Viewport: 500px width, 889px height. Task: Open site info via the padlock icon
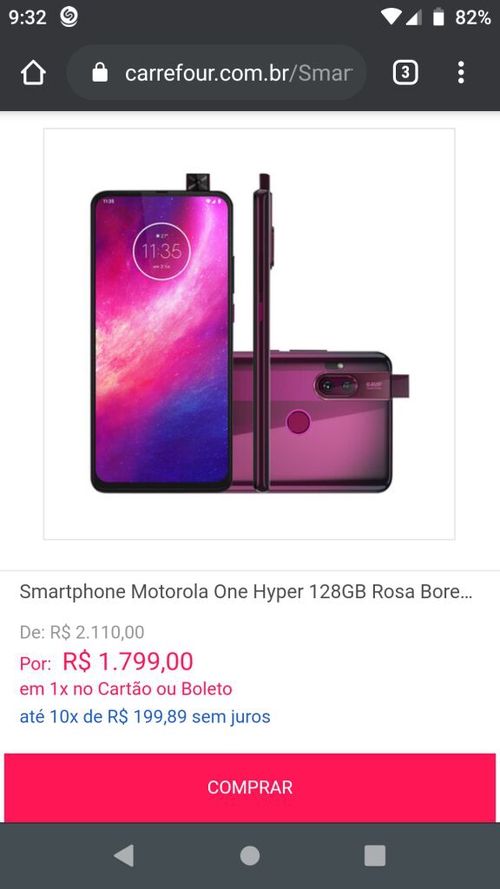pos(100,73)
